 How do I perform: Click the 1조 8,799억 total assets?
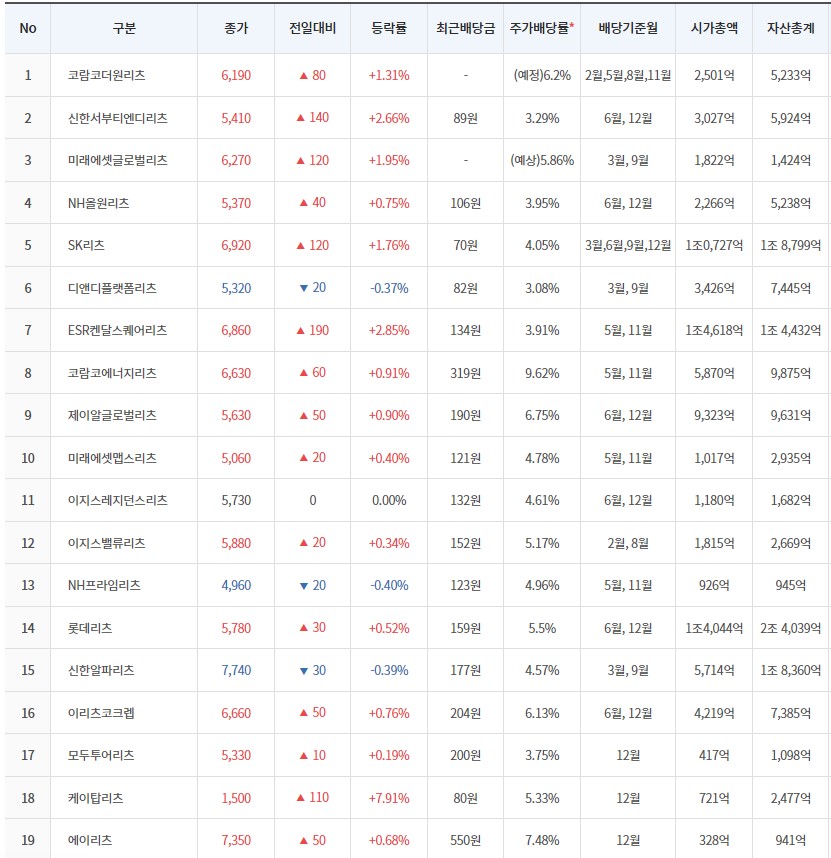point(791,245)
